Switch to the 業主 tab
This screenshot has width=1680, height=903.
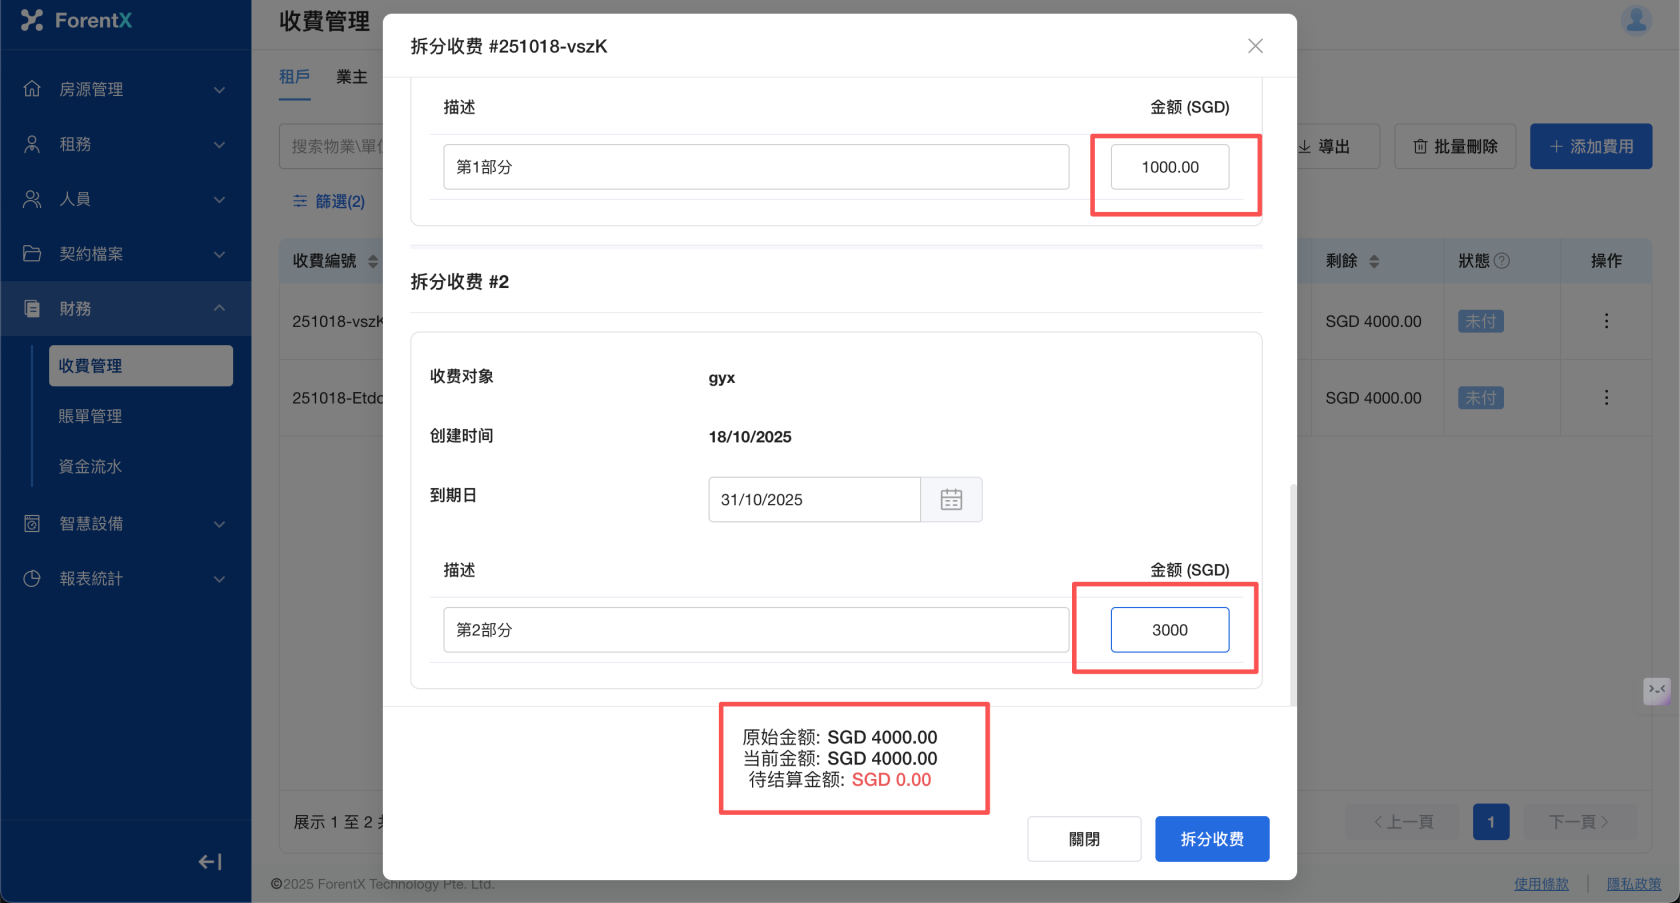[352, 77]
